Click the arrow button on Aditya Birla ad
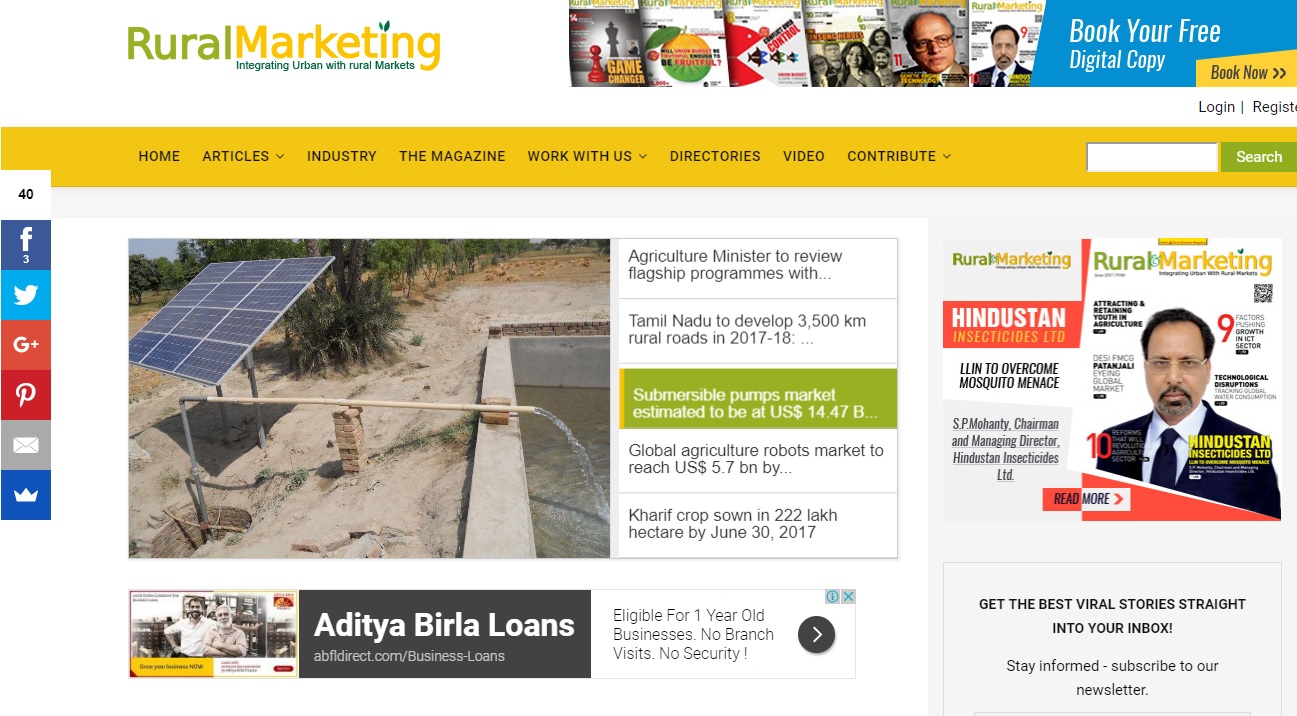The height and width of the screenshot is (716, 1297). [x=816, y=634]
